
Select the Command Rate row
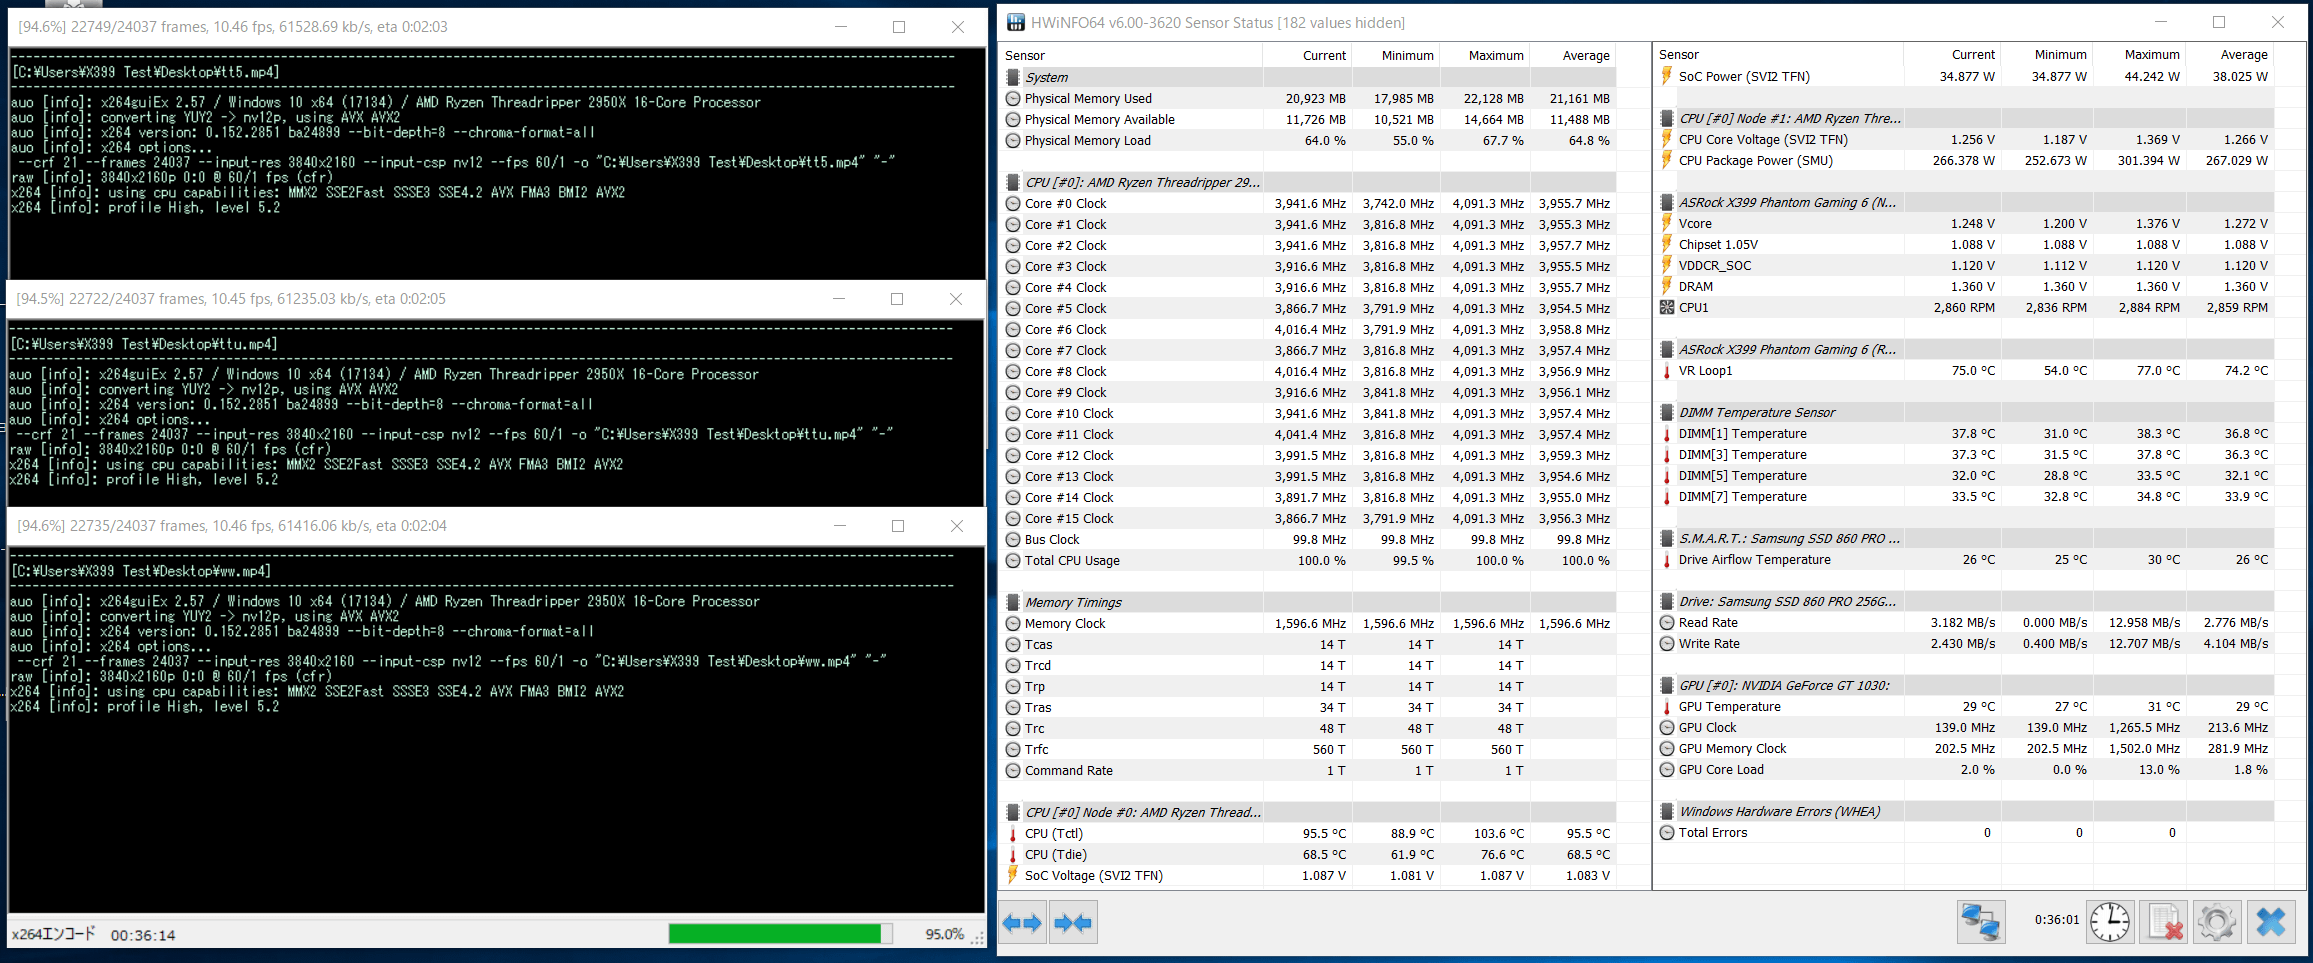(x=1309, y=770)
